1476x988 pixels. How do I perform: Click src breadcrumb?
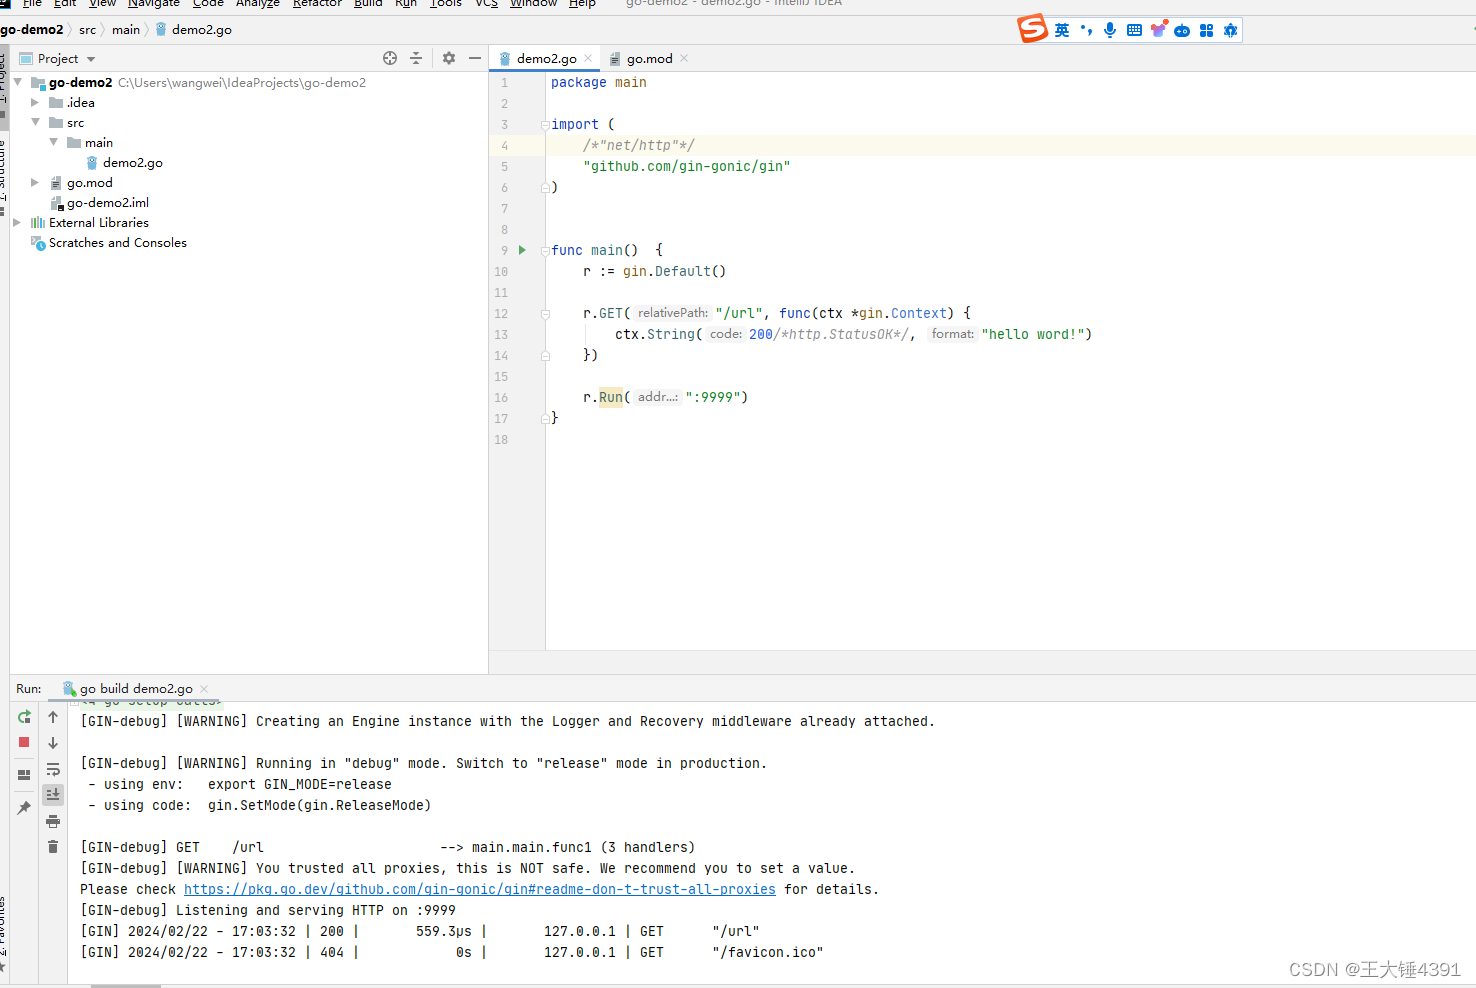88,29
